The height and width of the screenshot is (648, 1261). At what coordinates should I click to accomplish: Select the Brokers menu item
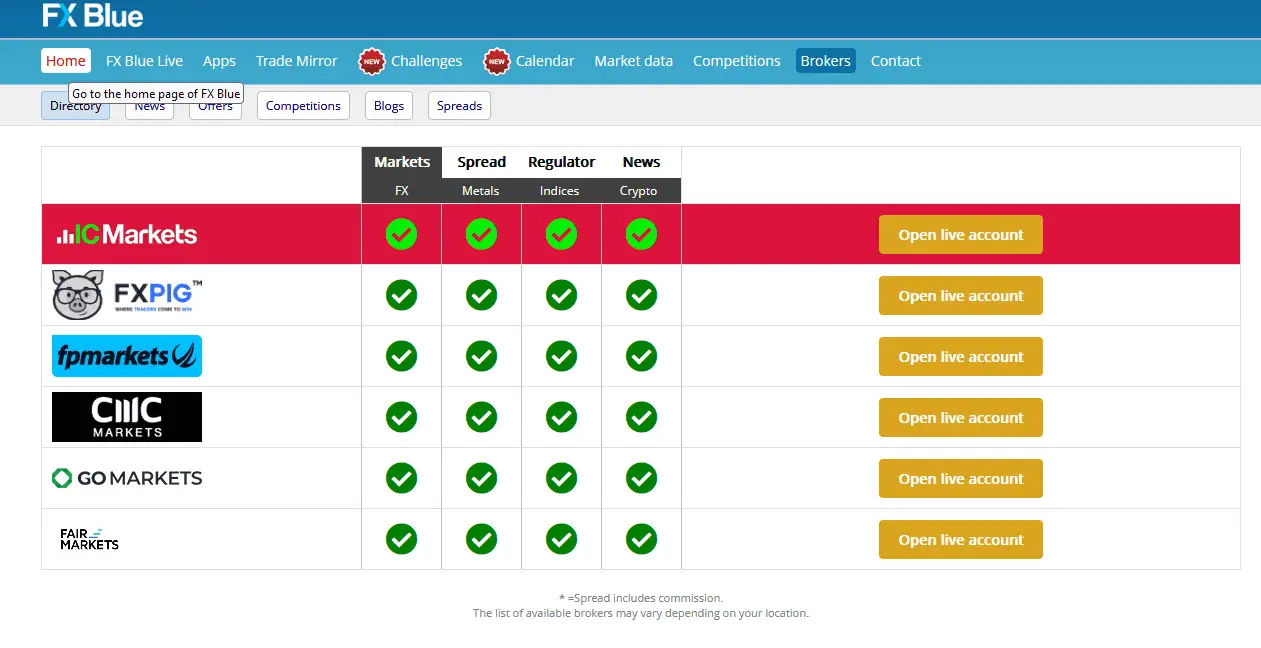[826, 61]
